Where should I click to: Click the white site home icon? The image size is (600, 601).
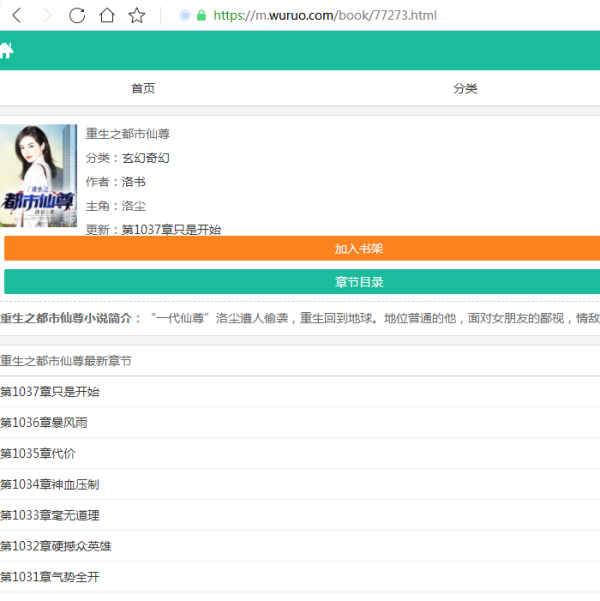click(x=7, y=51)
